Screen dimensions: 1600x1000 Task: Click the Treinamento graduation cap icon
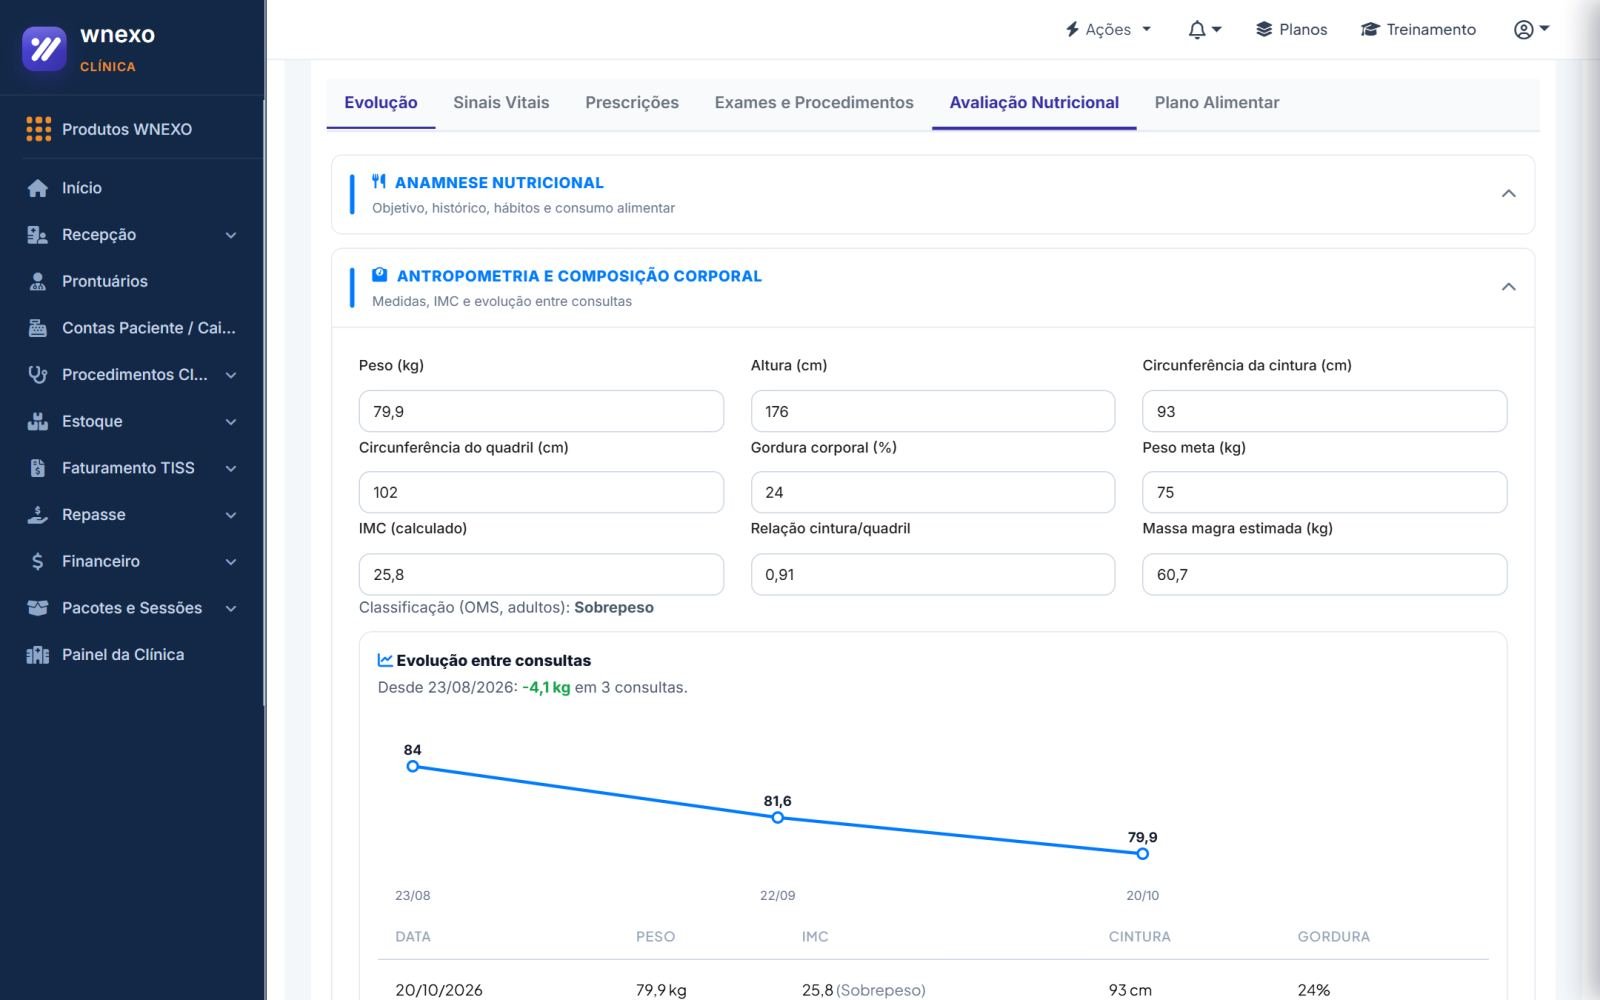1370,29
